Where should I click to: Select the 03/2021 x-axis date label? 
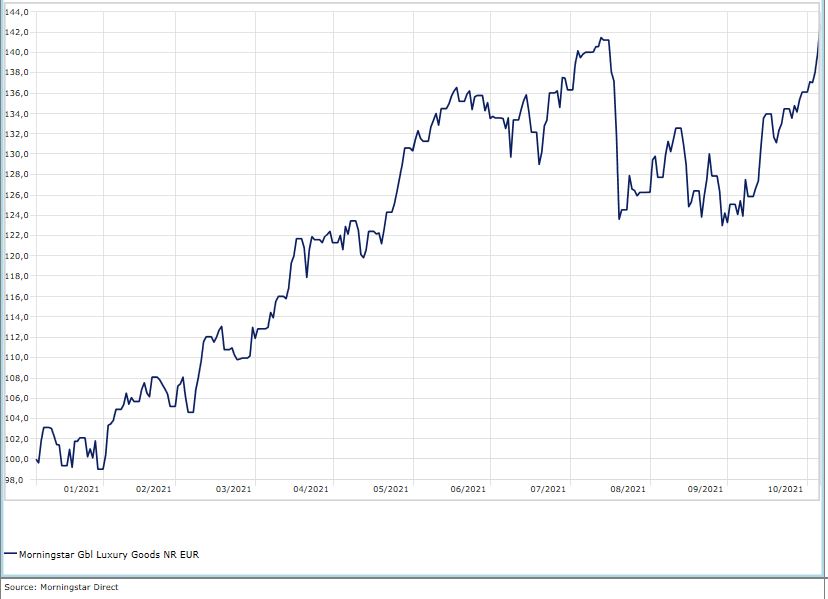(233, 489)
